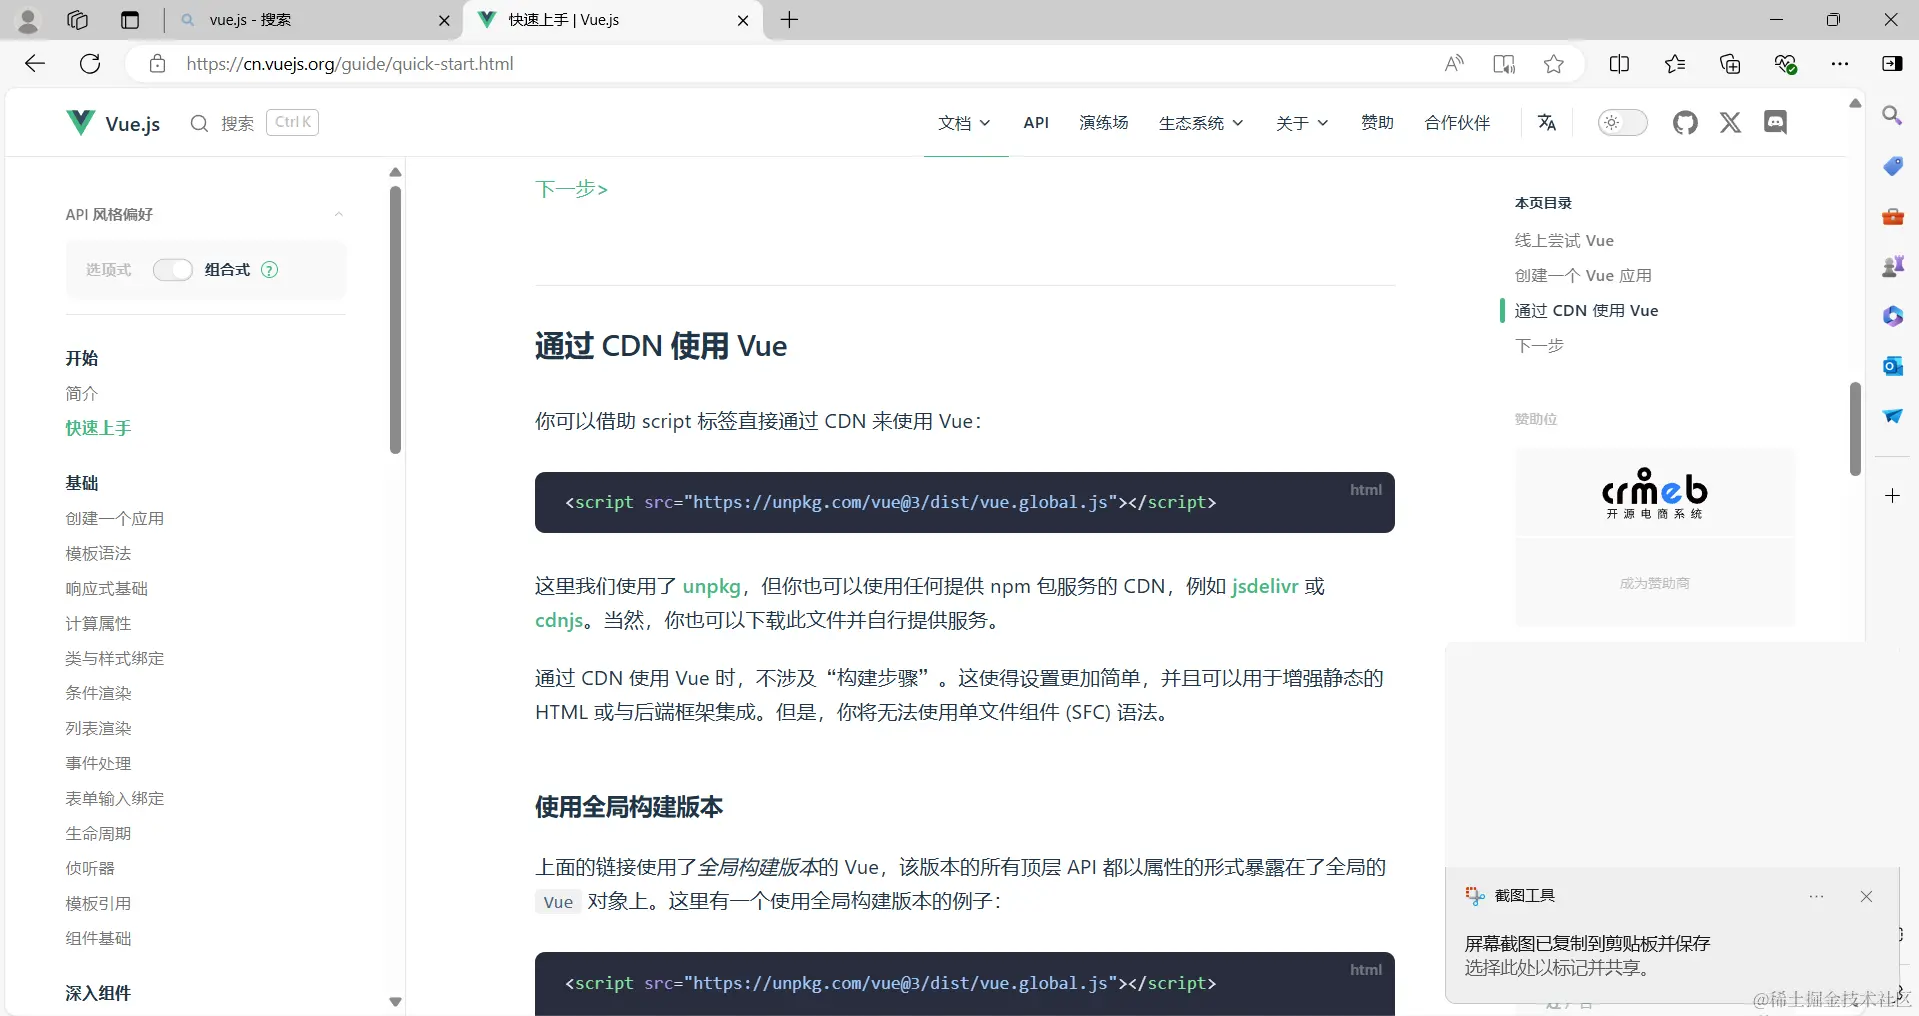Open browser Settings and more menu
This screenshot has width=1919, height=1016.
[x=1840, y=64]
